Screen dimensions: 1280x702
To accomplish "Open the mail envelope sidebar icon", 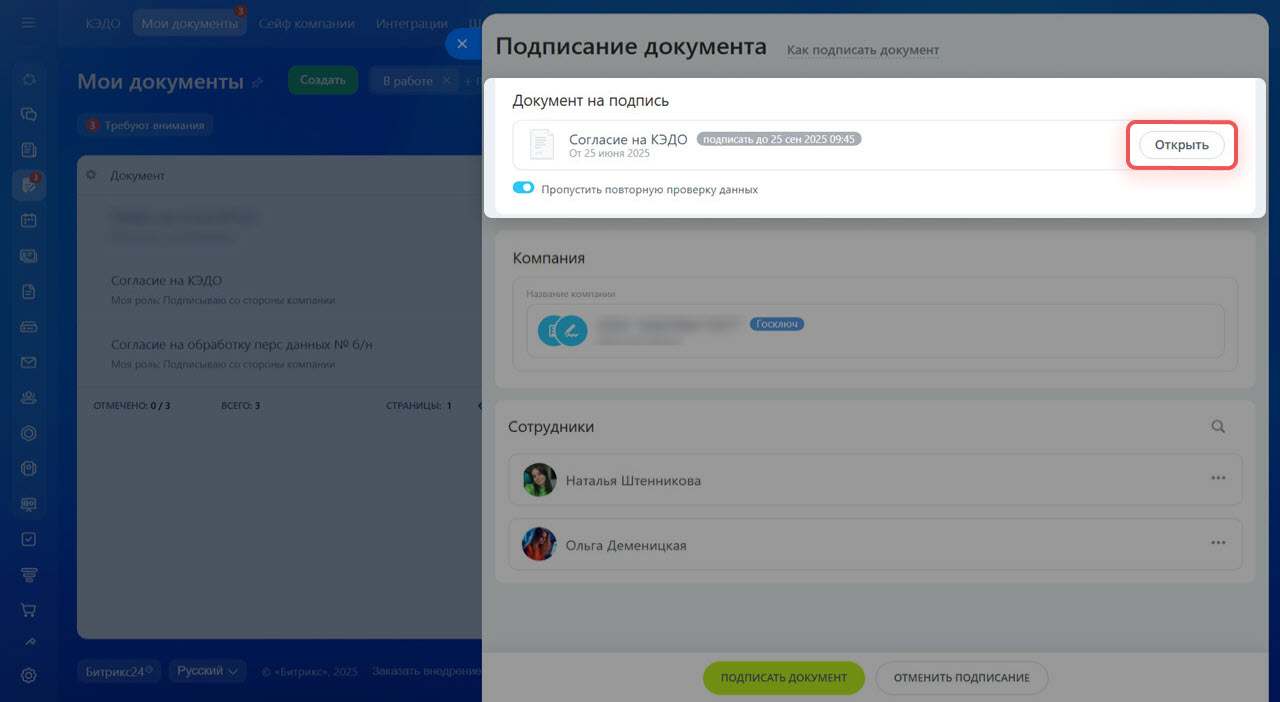I will pos(29,362).
